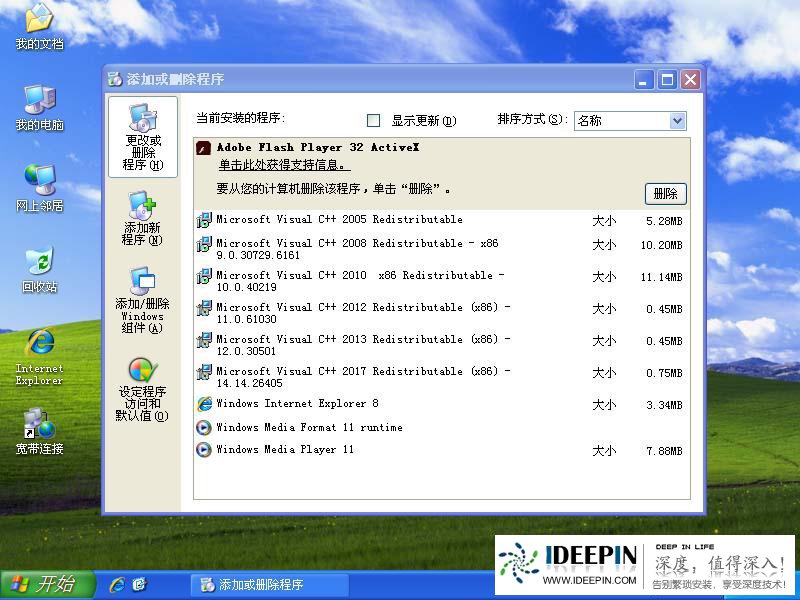Select Microsoft Visual C++ 2008 Redistributable entry
The image size is (800, 600).
(441, 249)
